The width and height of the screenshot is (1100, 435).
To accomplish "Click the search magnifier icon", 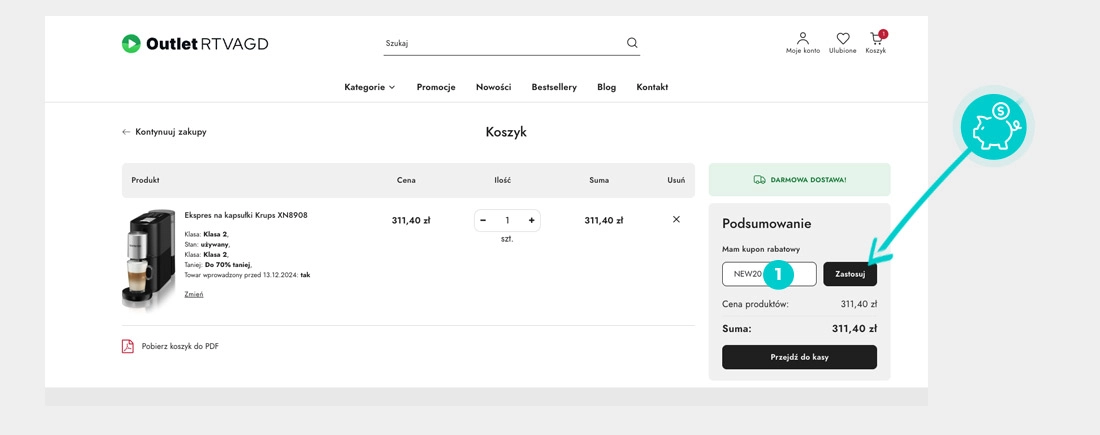I will tap(632, 43).
